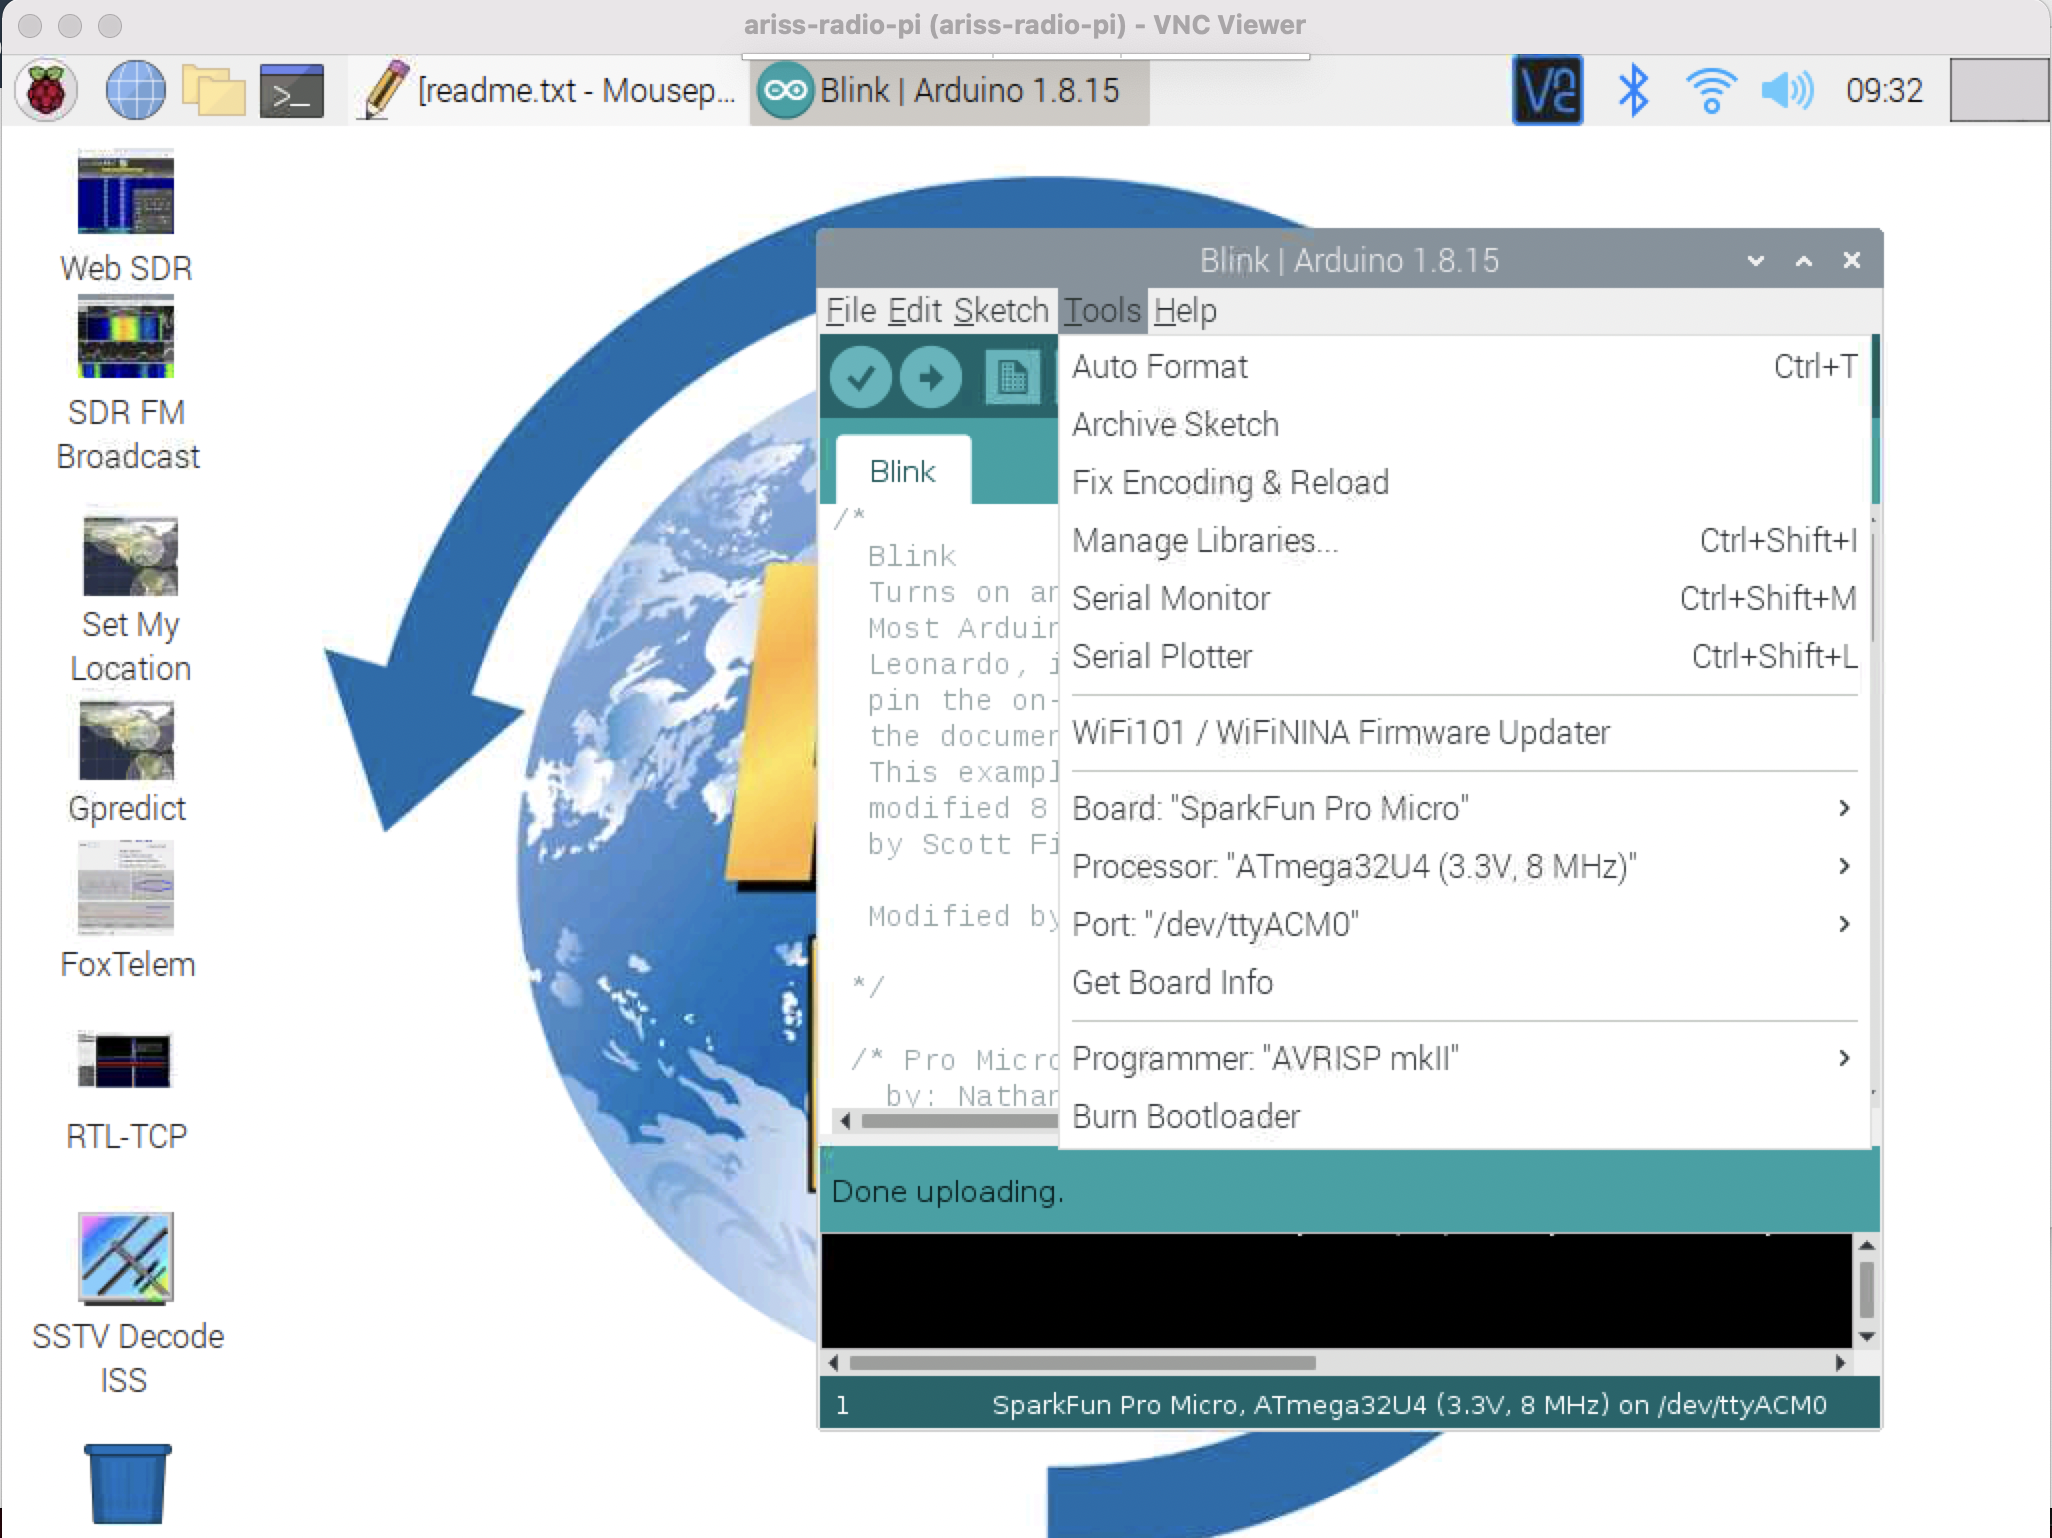This screenshot has width=2052, height=1538.
Task: Maximize the Arduino window with up chevron
Action: [1804, 261]
